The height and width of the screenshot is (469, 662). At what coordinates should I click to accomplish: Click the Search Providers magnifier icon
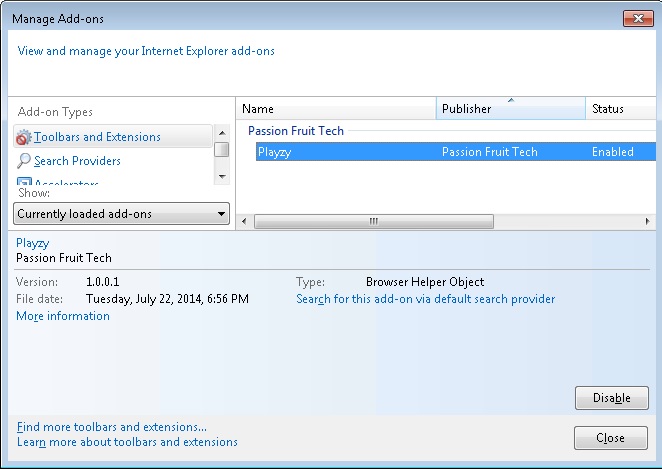coord(24,161)
